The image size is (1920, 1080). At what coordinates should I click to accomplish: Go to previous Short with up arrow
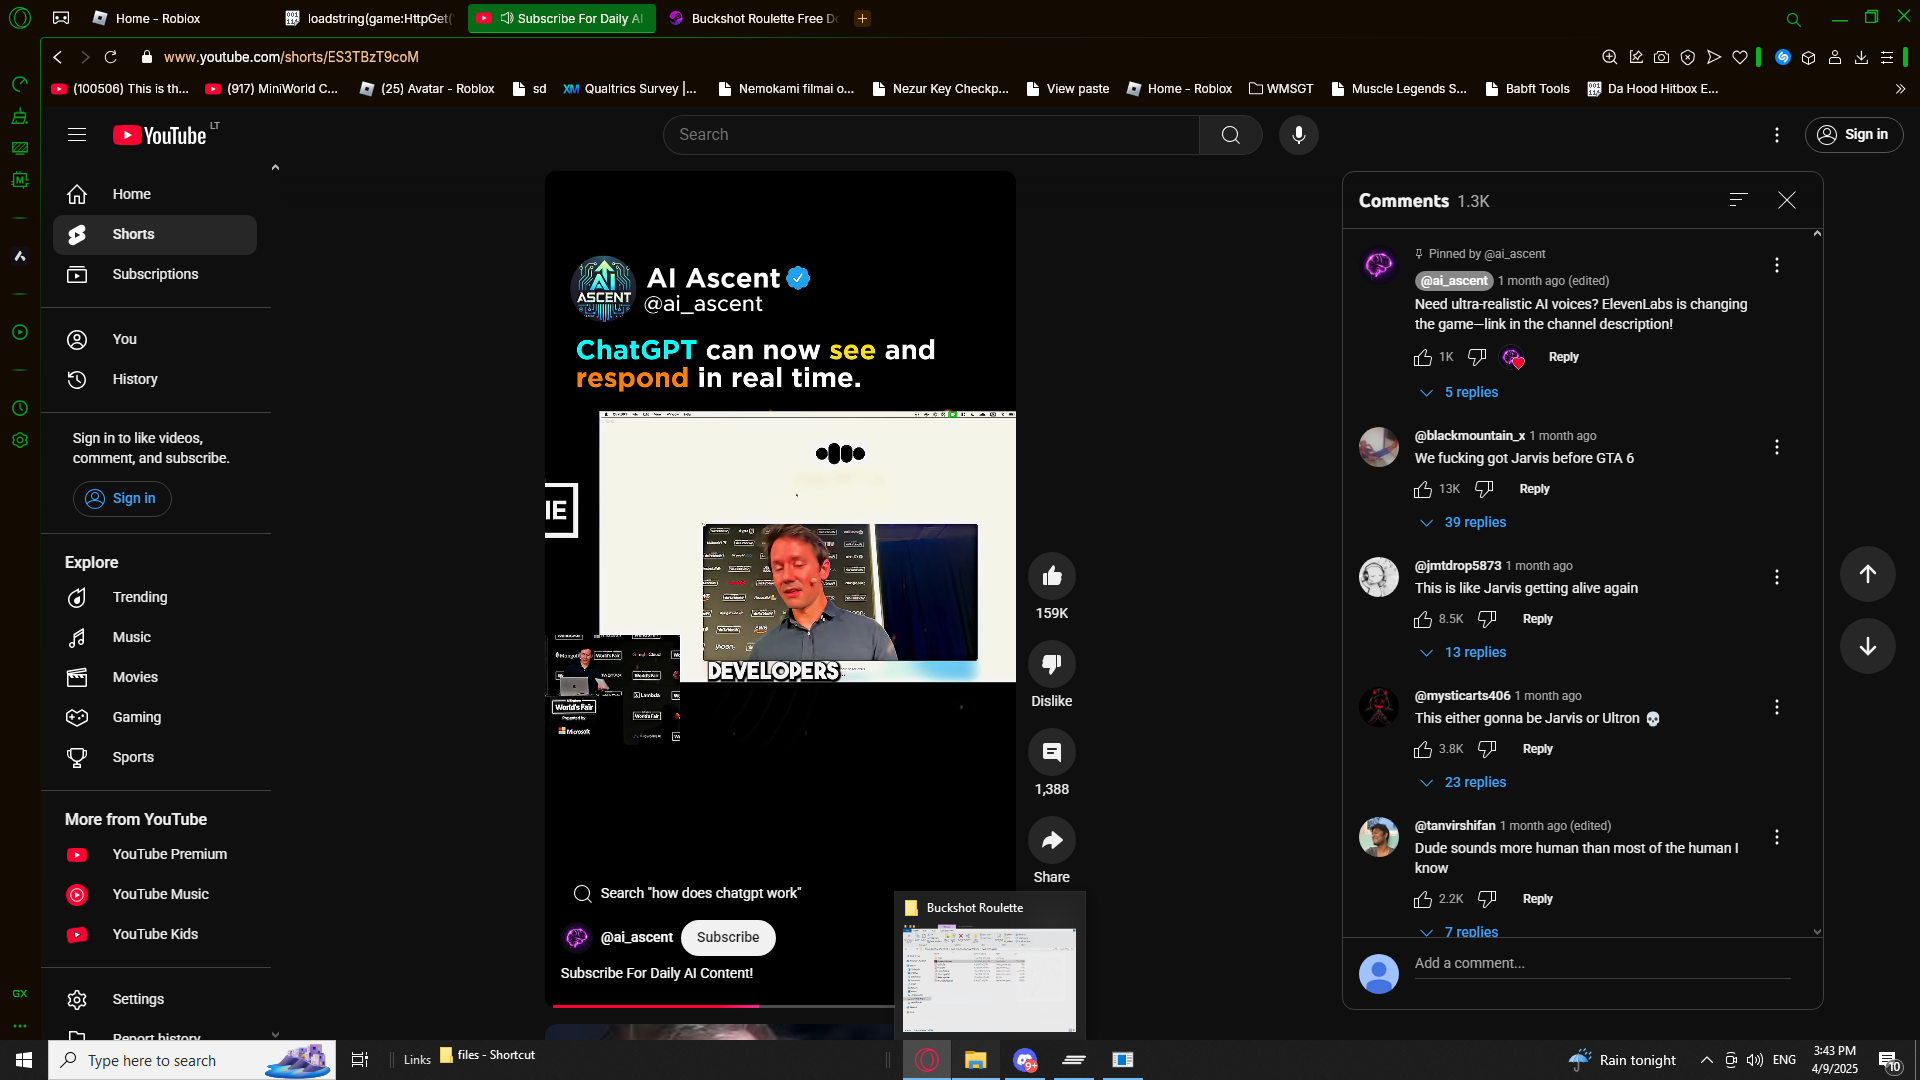pos(1867,574)
